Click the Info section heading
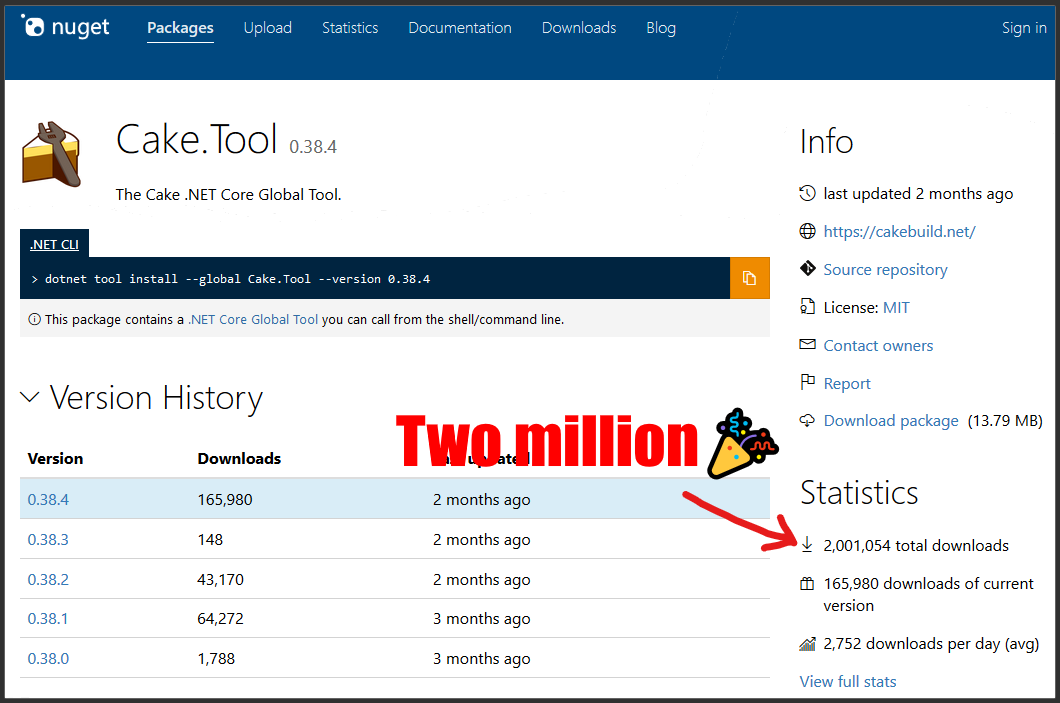Screen dimensions: 1060x703 (x=826, y=141)
